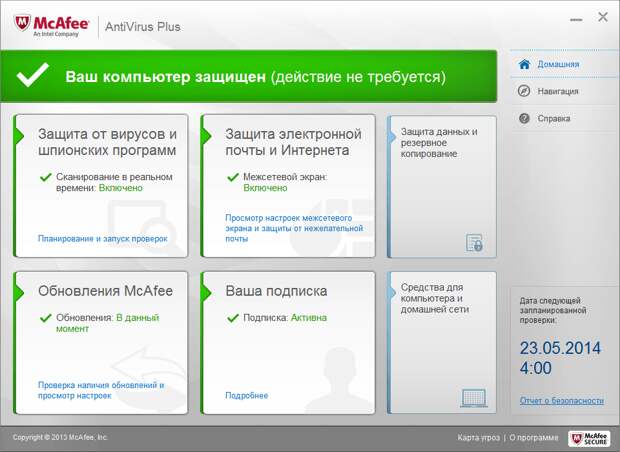The height and width of the screenshot is (452, 620).
Task: Click checkmark beside Подписка status
Action: (x=233, y=318)
